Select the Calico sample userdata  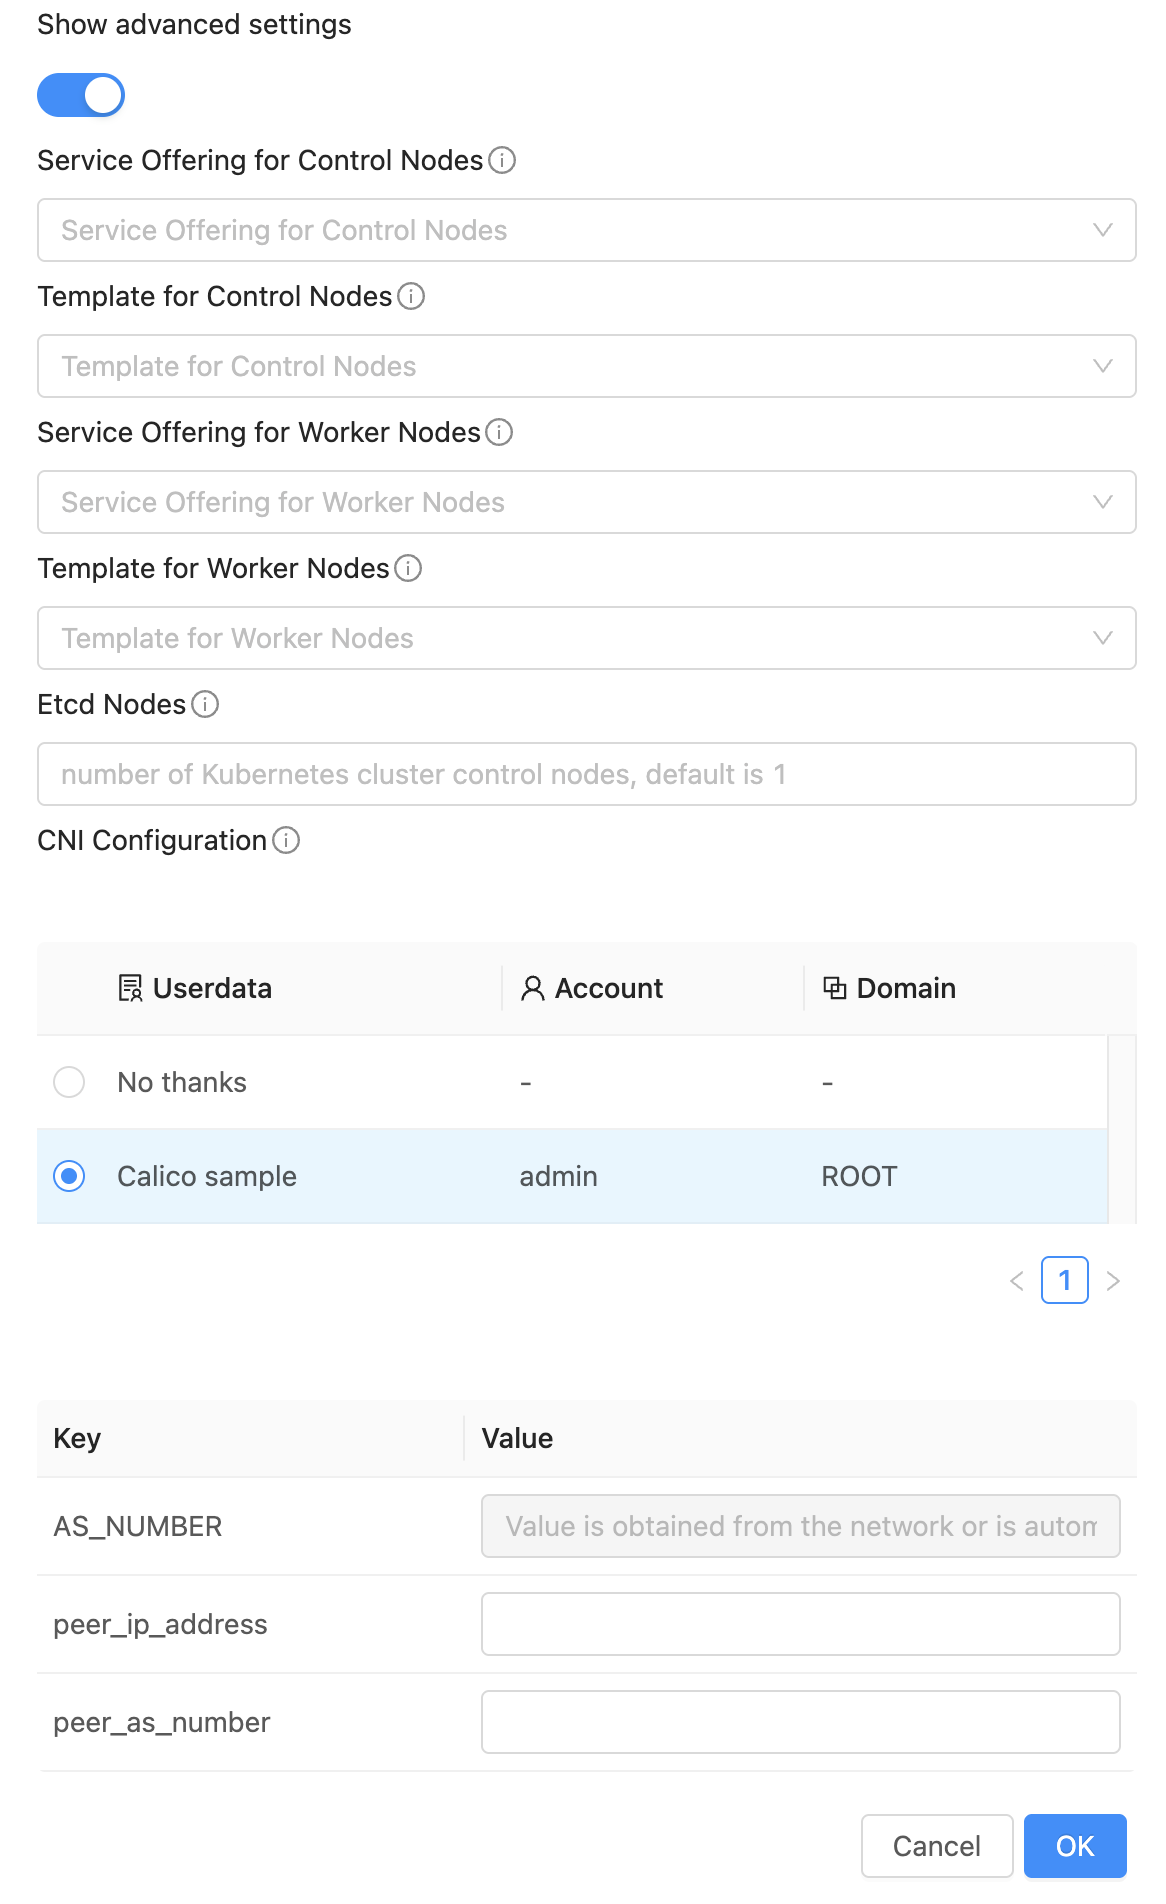click(x=68, y=1176)
